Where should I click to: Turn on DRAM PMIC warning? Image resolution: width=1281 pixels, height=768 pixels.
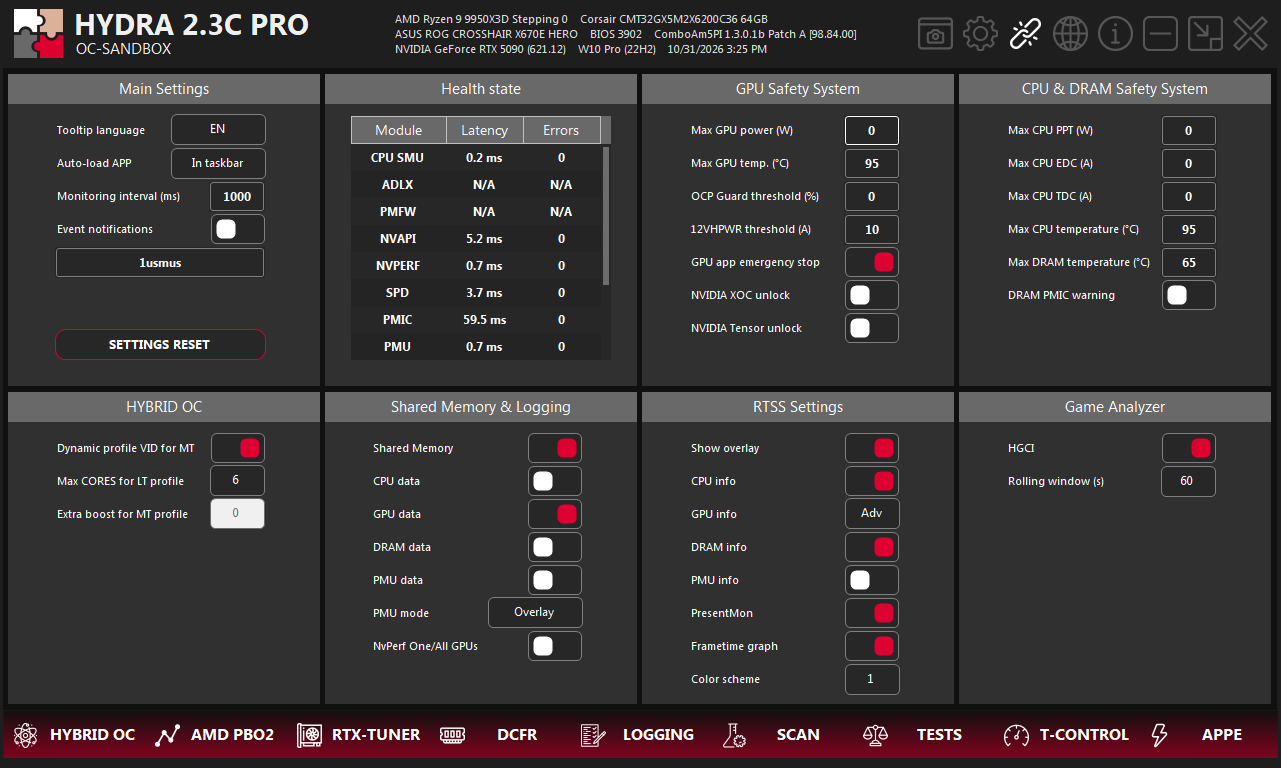(1189, 295)
